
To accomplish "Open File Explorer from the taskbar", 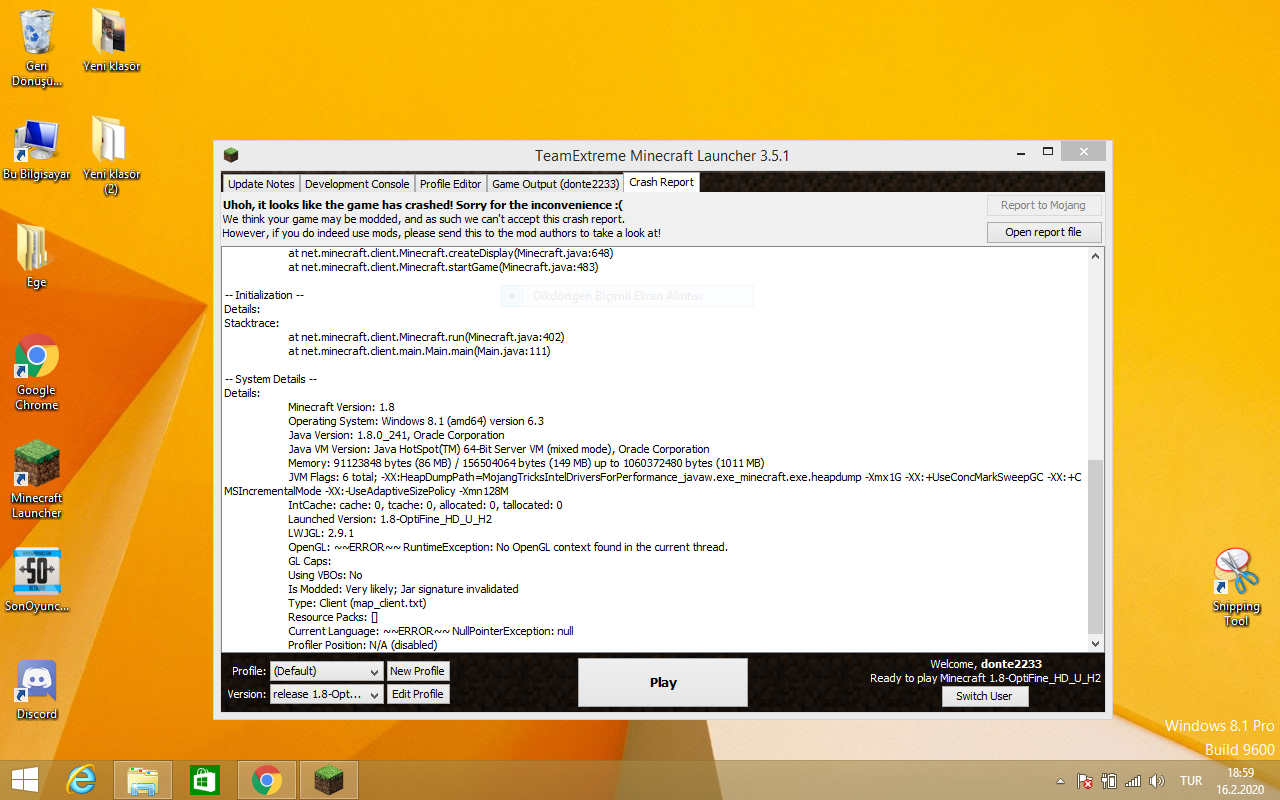I will [x=143, y=780].
